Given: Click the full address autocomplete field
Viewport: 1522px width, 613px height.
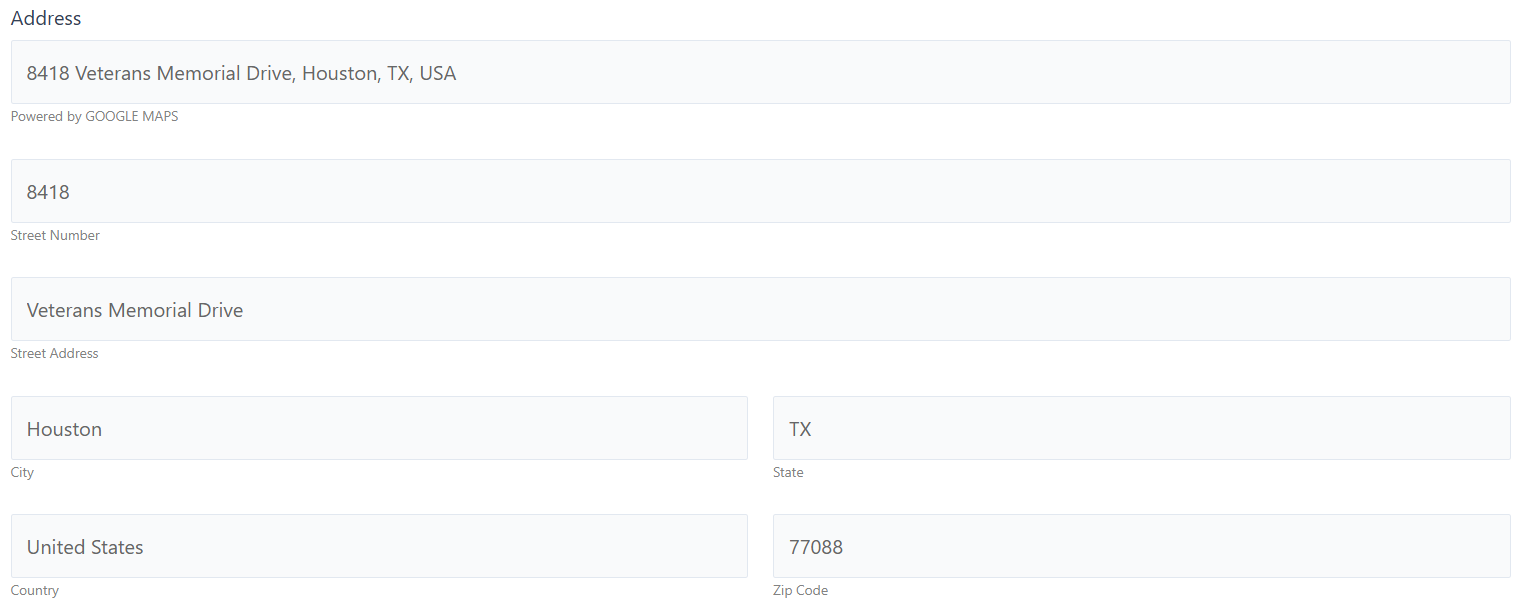Looking at the screenshot, I should pos(760,72).
